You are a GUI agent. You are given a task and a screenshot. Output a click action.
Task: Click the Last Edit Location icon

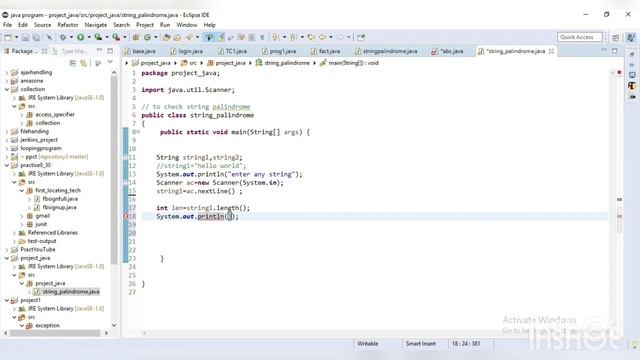pyautogui.click(x=311, y=38)
